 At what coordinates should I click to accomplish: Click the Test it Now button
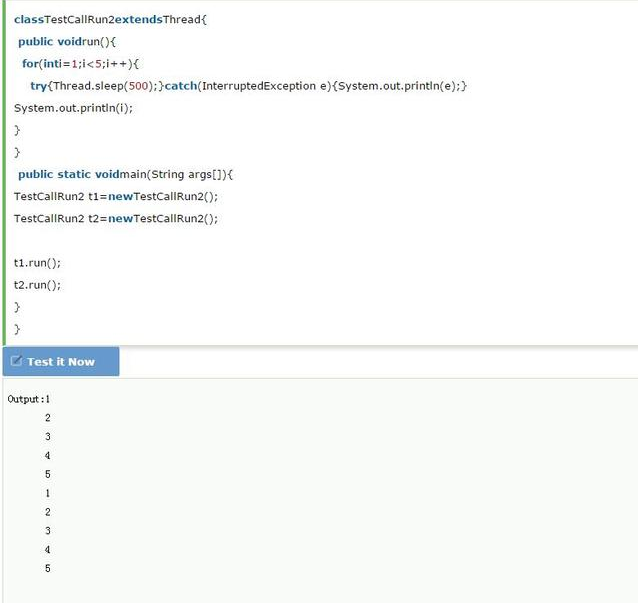pos(61,362)
